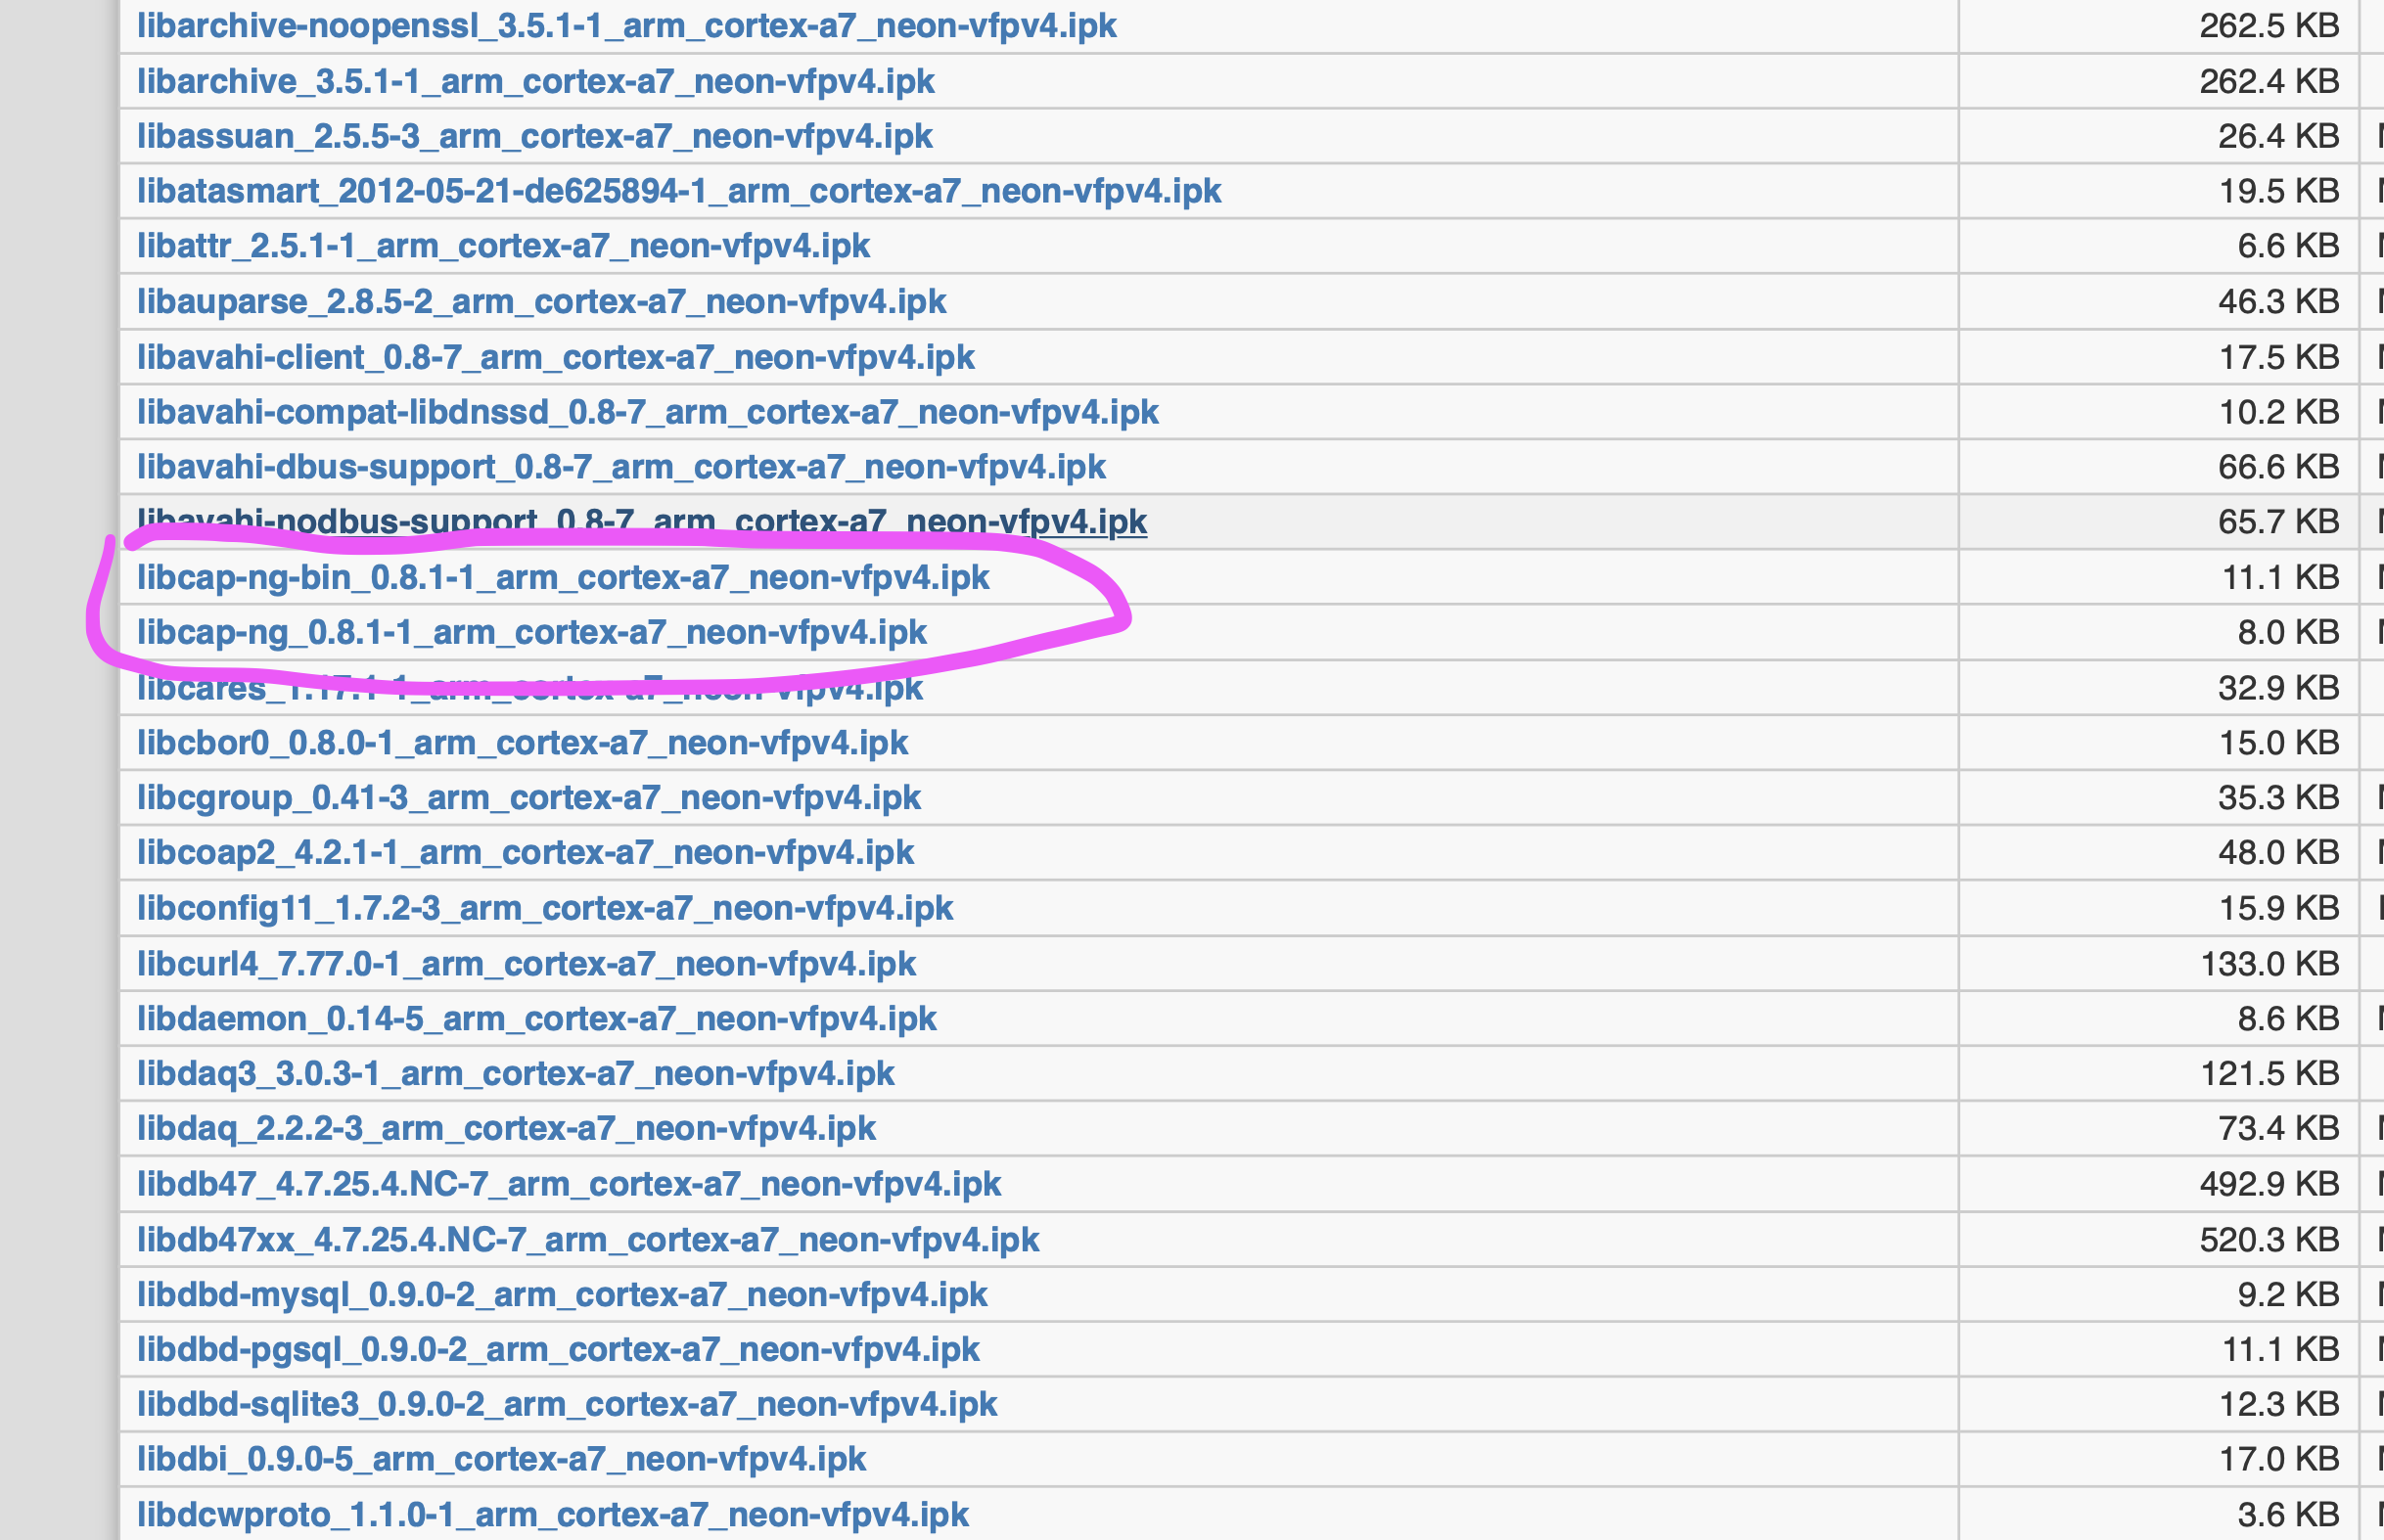Download libcoap2_4.2.1-1 package
Viewport: 2384px width, 1540px height.
click(525, 853)
